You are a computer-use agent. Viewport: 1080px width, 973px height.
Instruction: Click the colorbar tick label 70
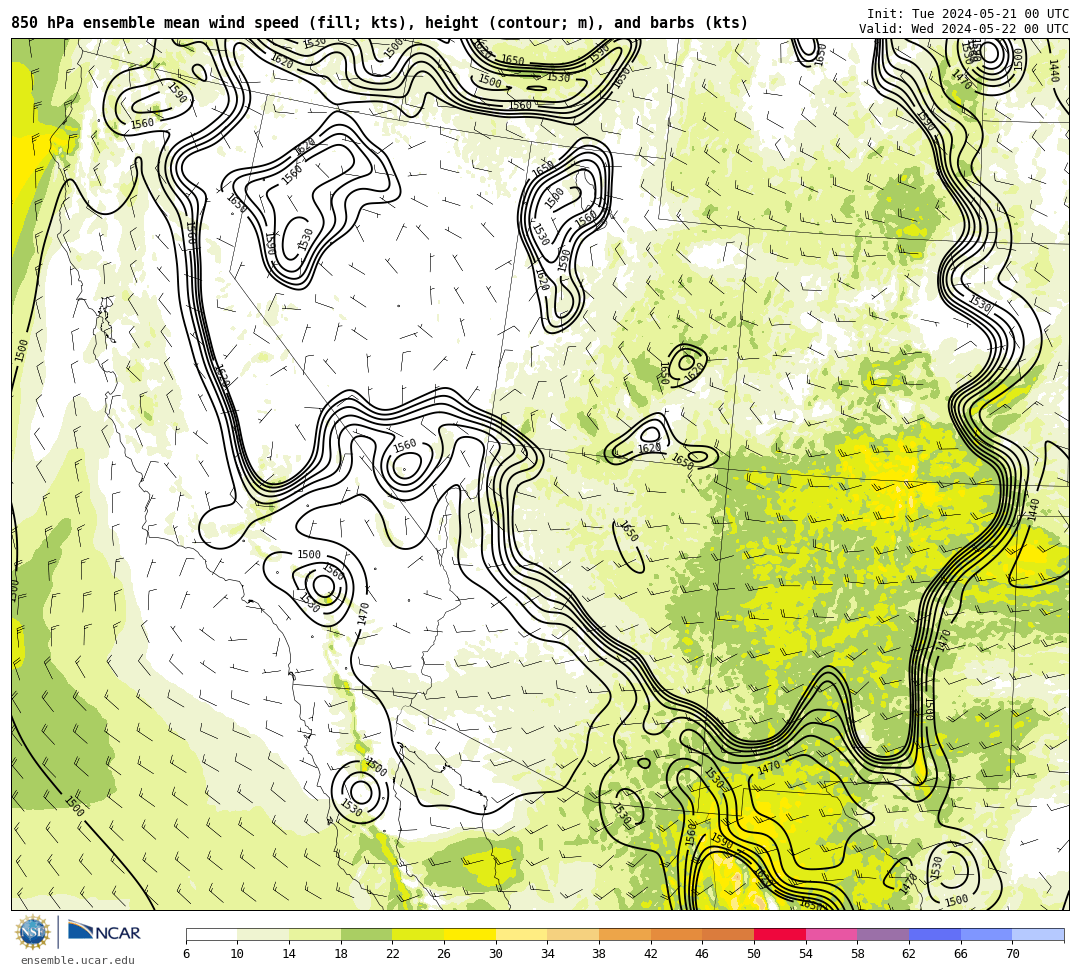click(x=1012, y=954)
